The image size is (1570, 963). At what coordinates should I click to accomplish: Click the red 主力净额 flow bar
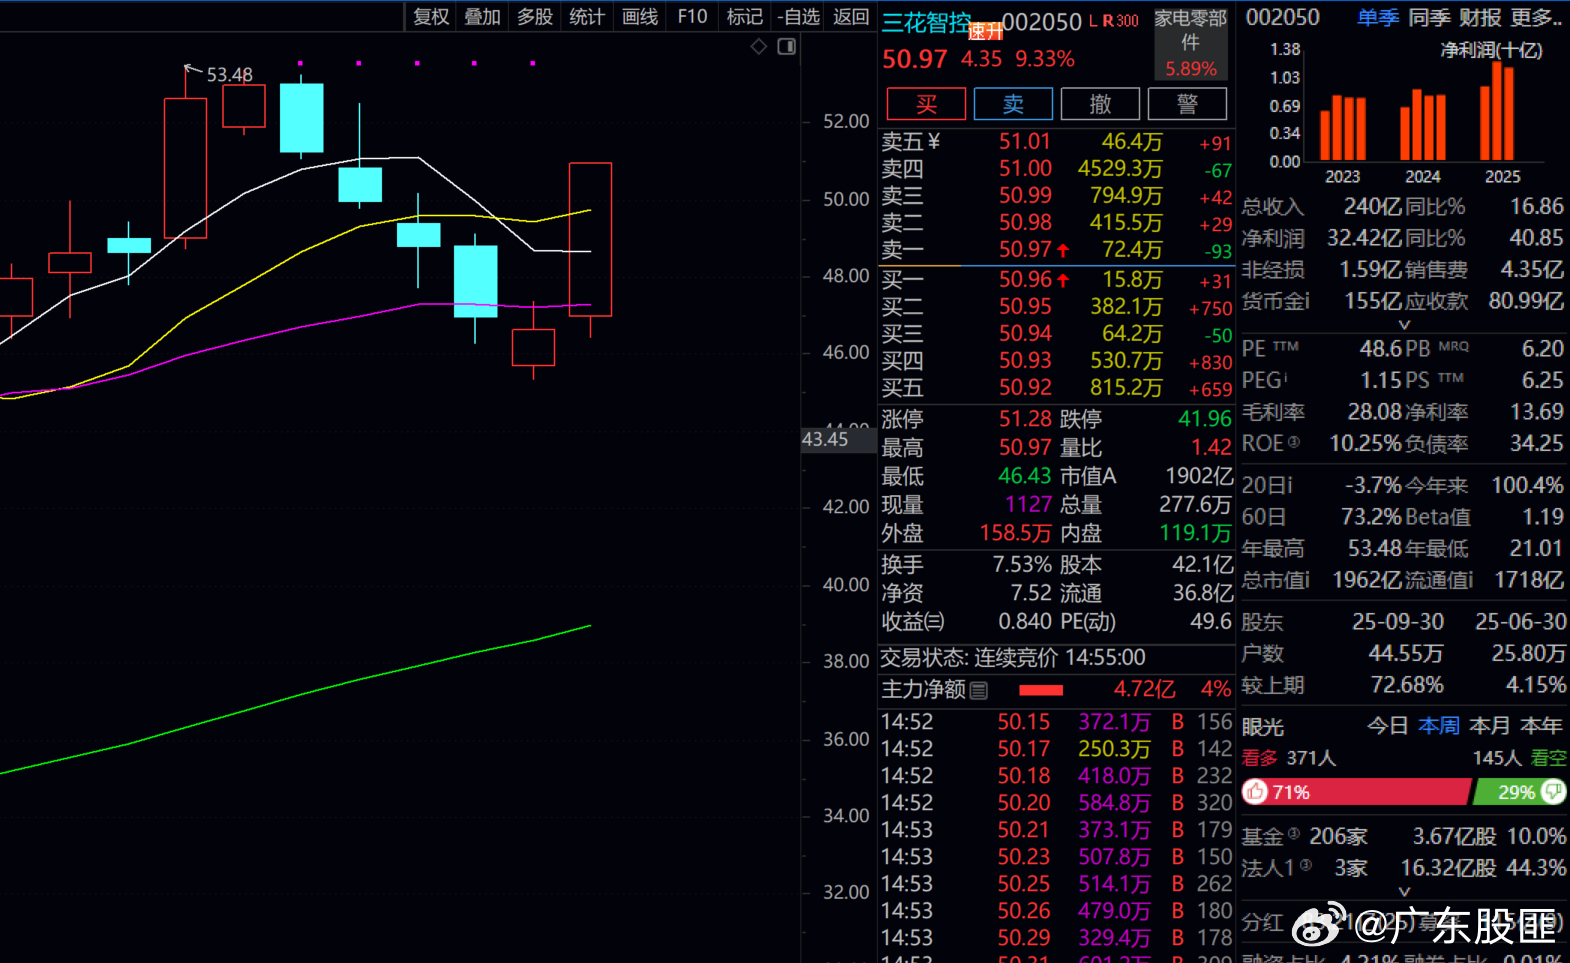point(1041,690)
